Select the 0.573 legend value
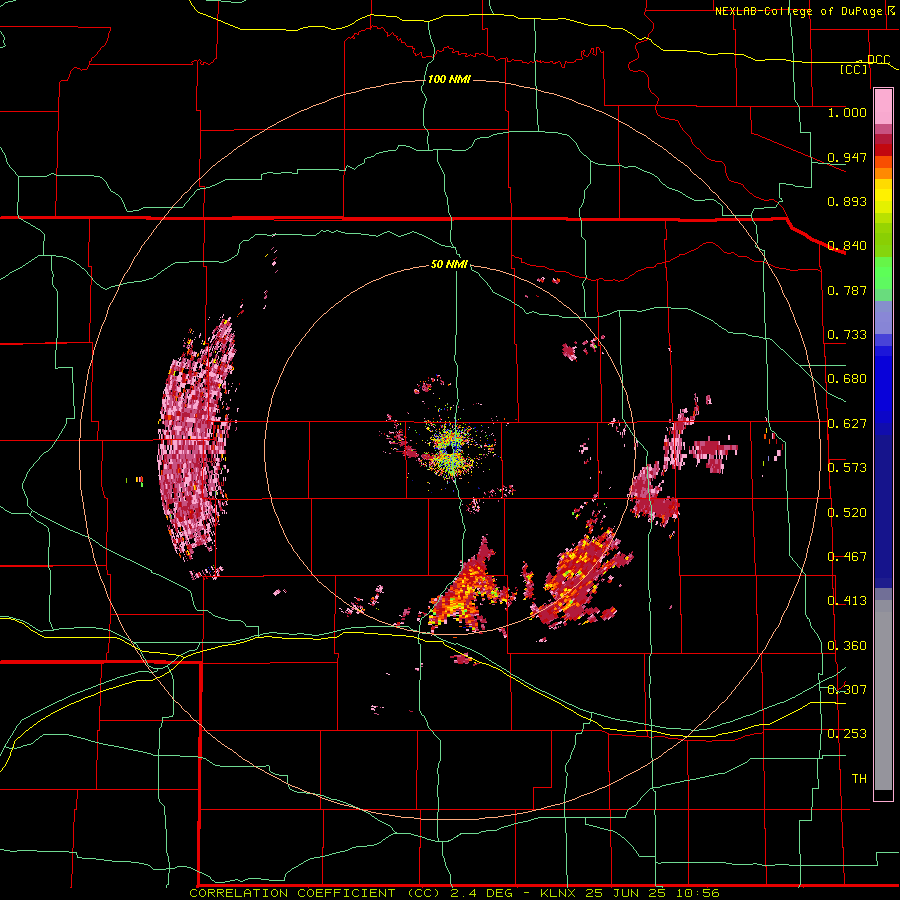The height and width of the screenshot is (900, 900). (x=847, y=468)
